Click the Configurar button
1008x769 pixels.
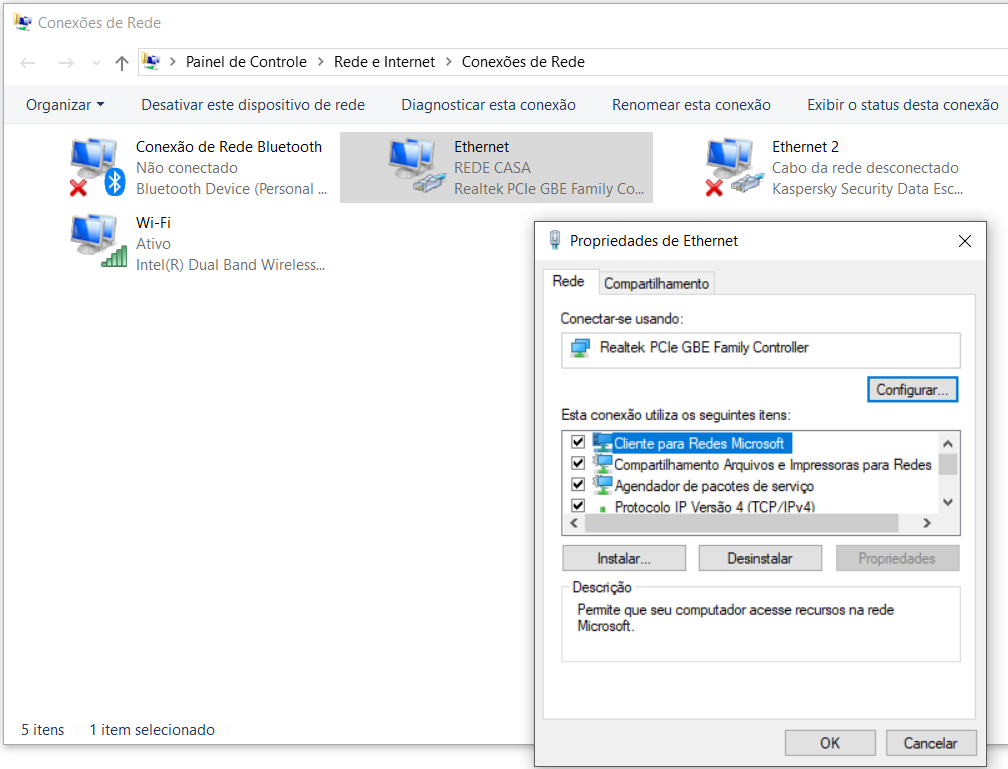[912, 390]
